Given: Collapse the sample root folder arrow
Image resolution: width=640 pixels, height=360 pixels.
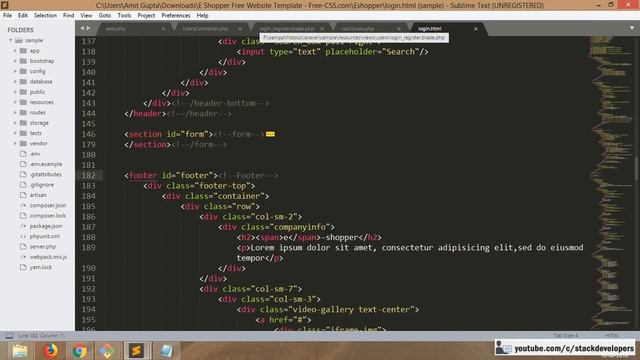Looking at the screenshot, I should [11, 40].
